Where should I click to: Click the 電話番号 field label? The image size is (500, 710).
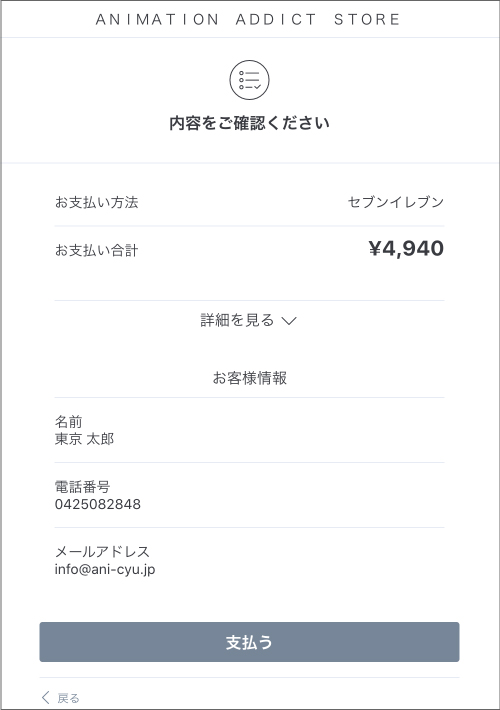point(82,487)
